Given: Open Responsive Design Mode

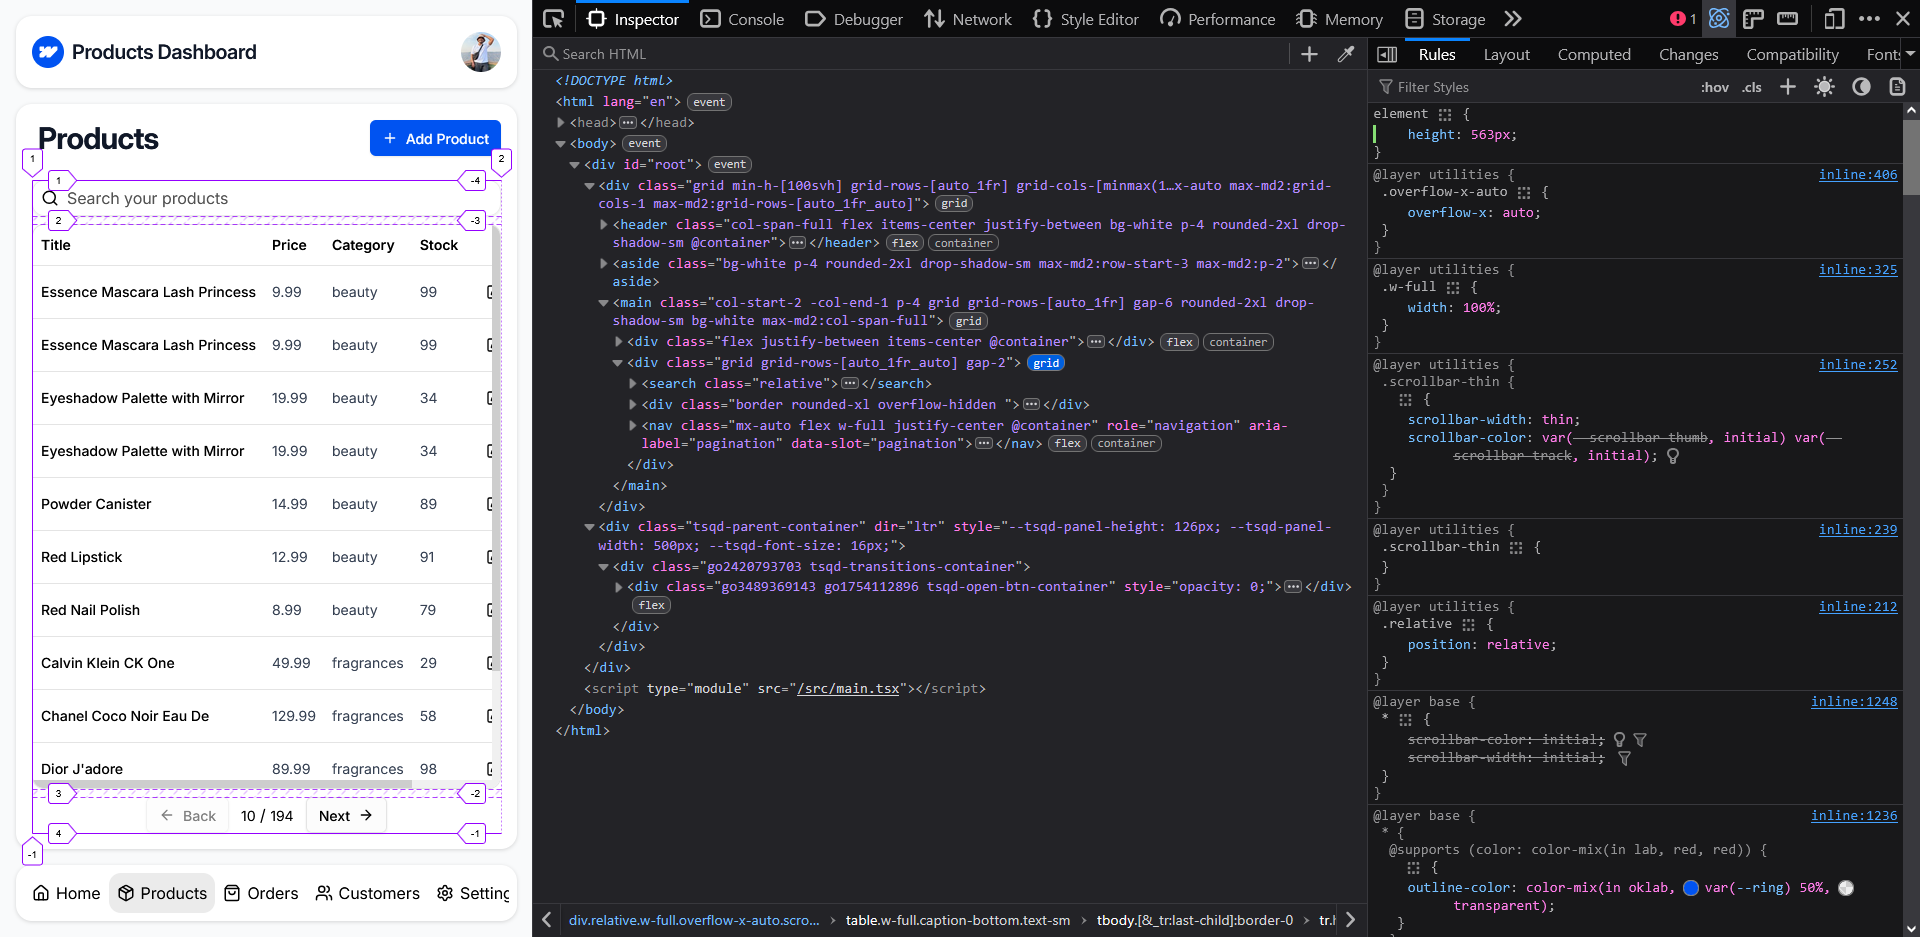Looking at the screenshot, I should 1834,19.
